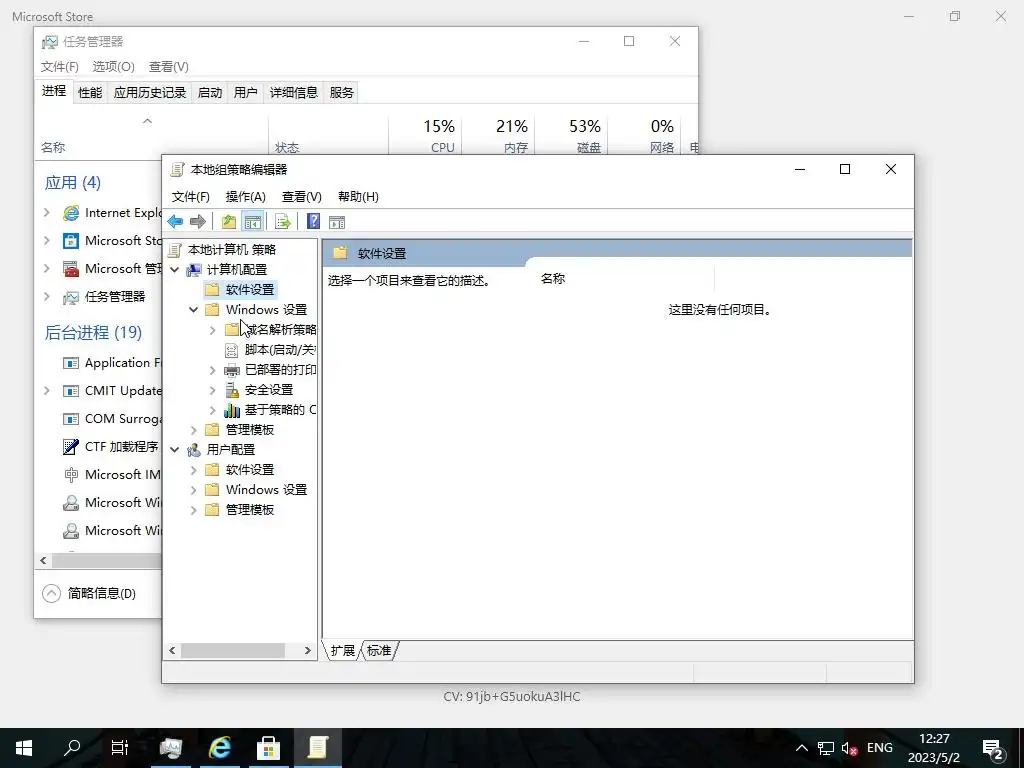The image size is (1024, 768).
Task: Select 软件设置 under 用户配置
Action: pyautogui.click(x=249, y=470)
